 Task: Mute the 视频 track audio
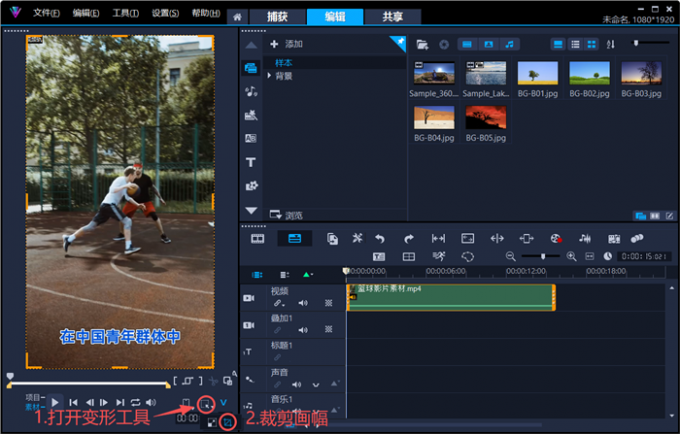(x=303, y=303)
